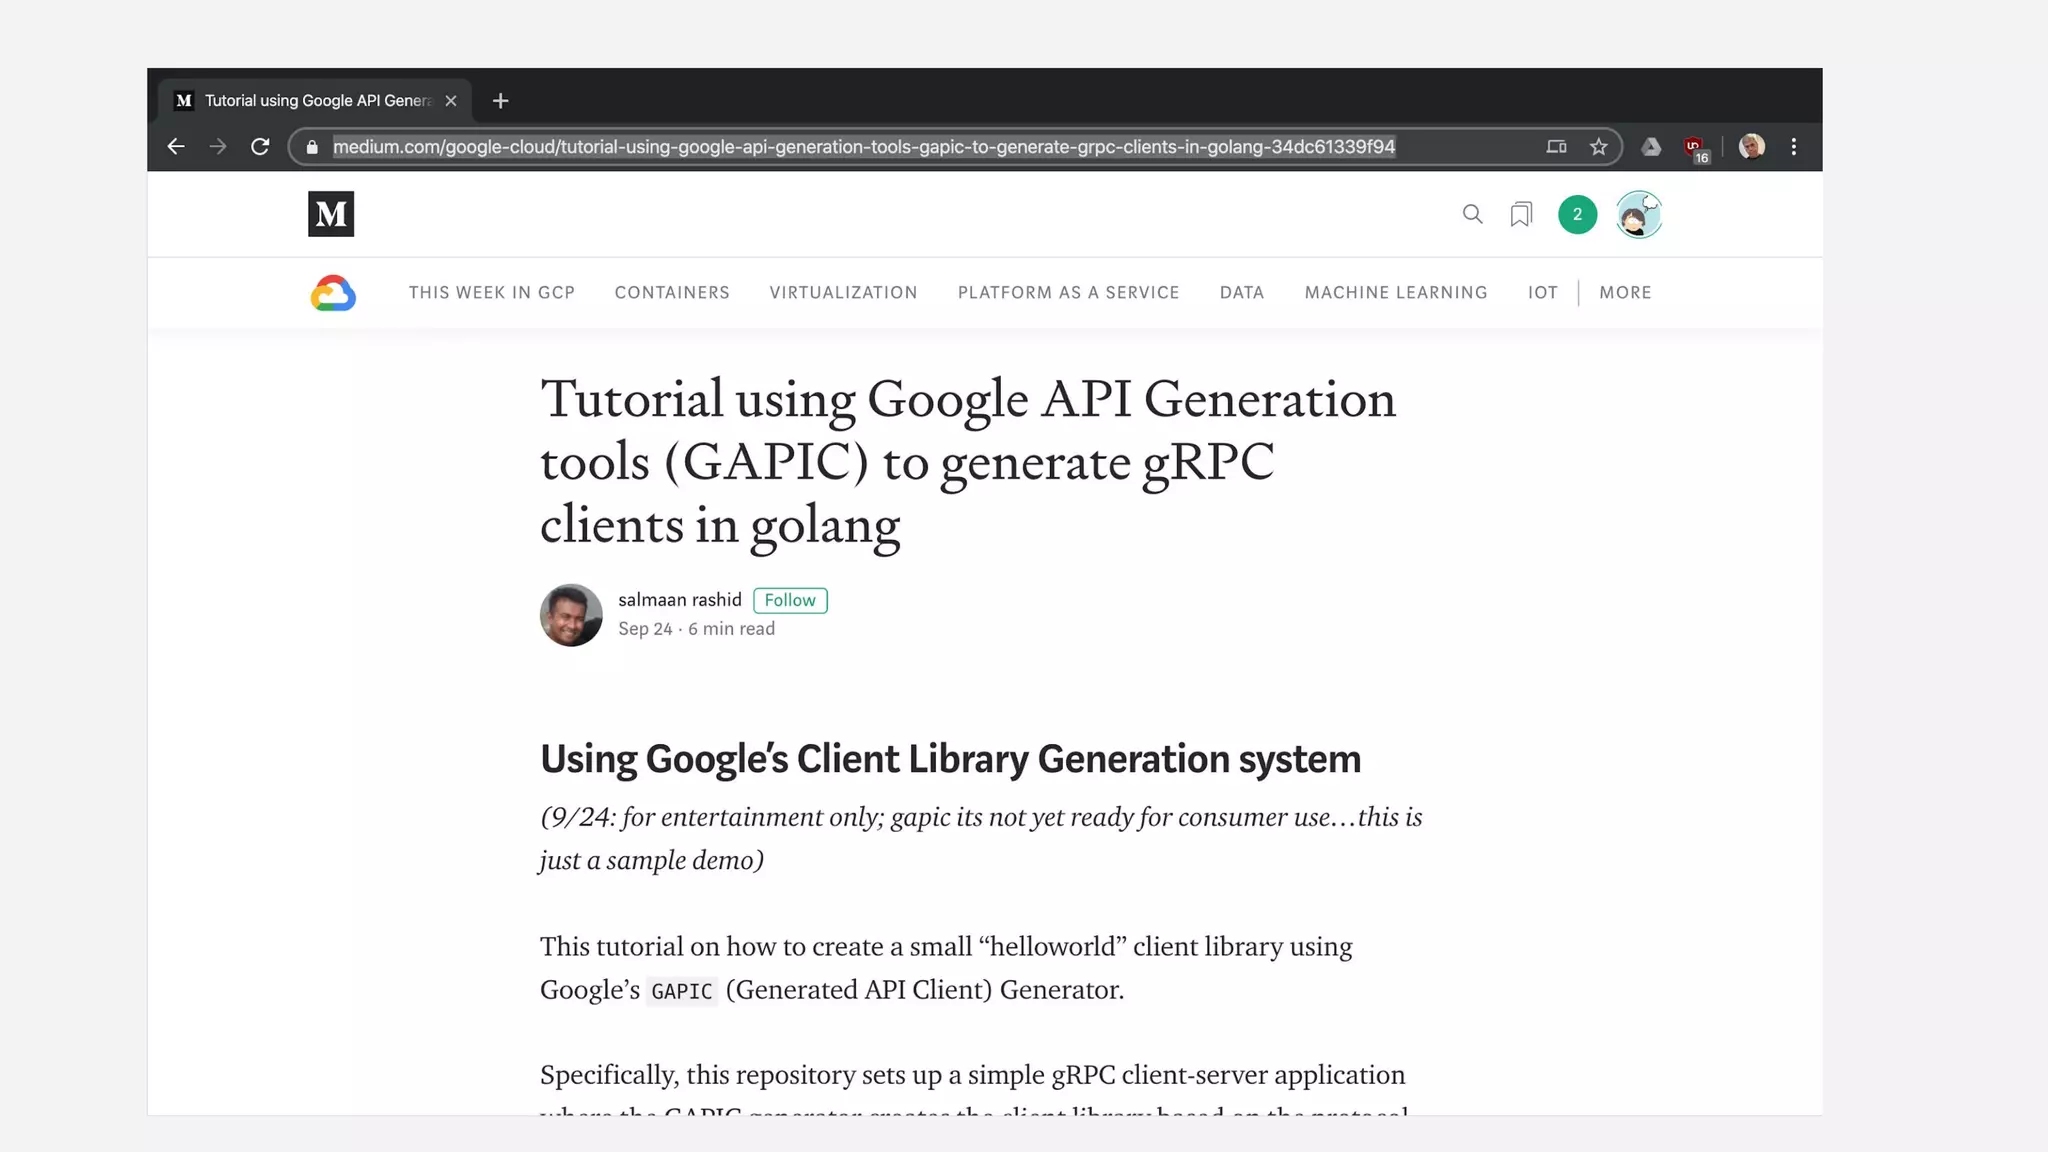Open the bookmarks reading list icon
Screen dimensions: 2048x1152
click(x=1521, y=214)
